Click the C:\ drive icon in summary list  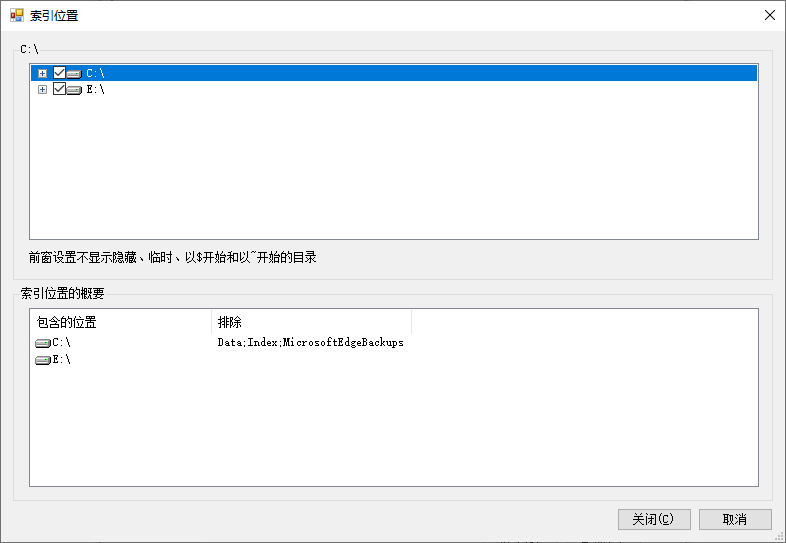point(43,343)
